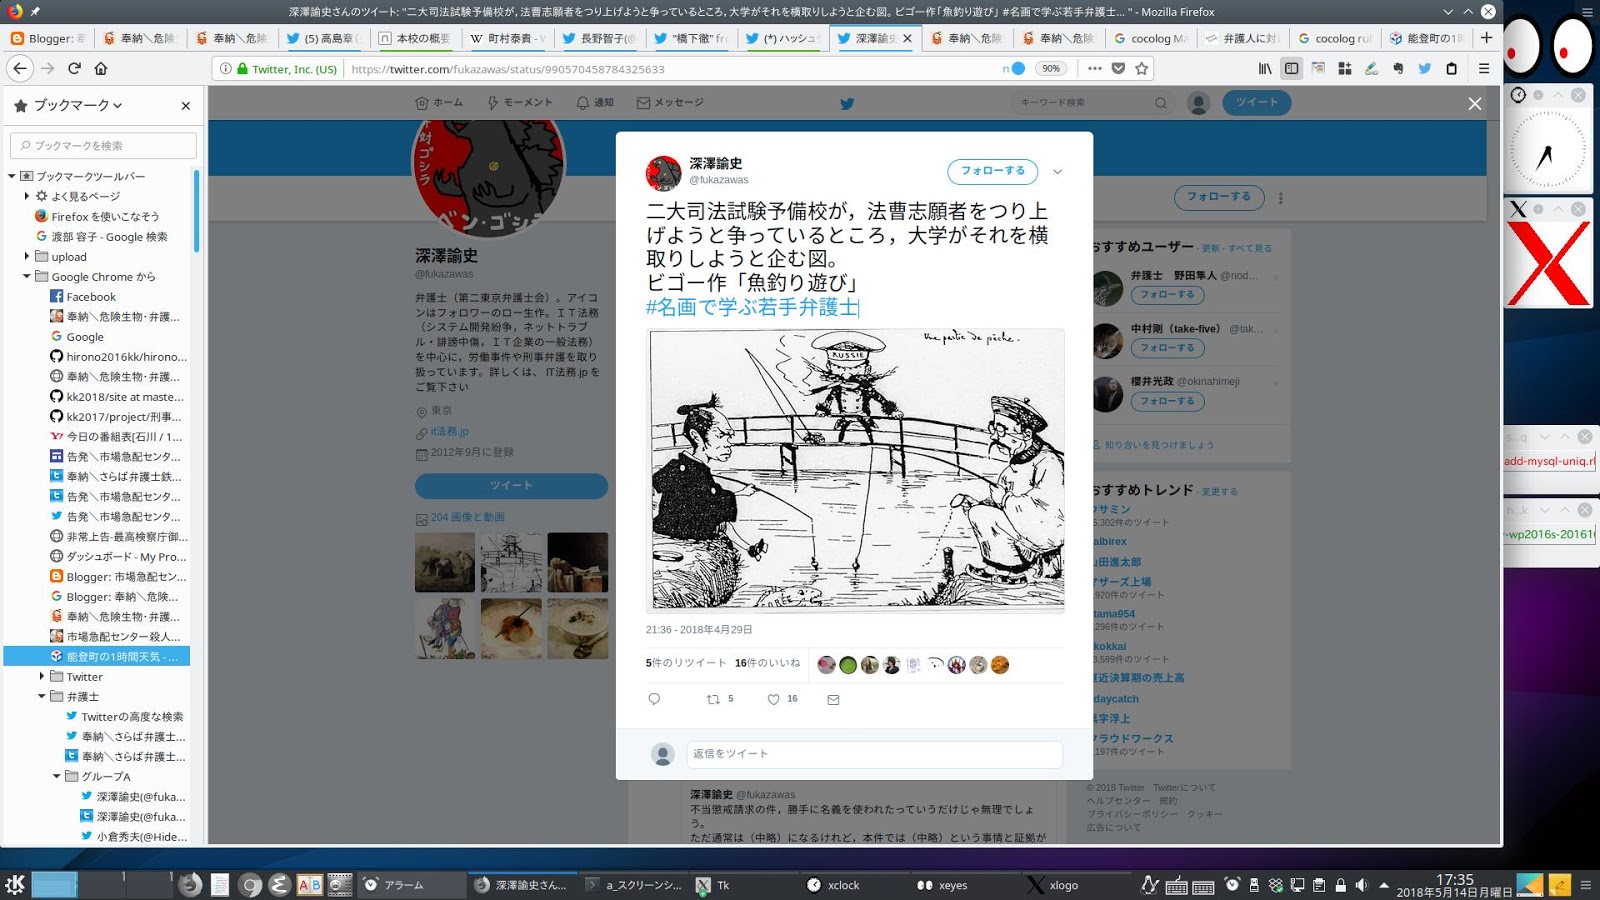Close the current 深澤諭史 tab
Viewport: 1600px width, 900px height.
pos(907,38)
